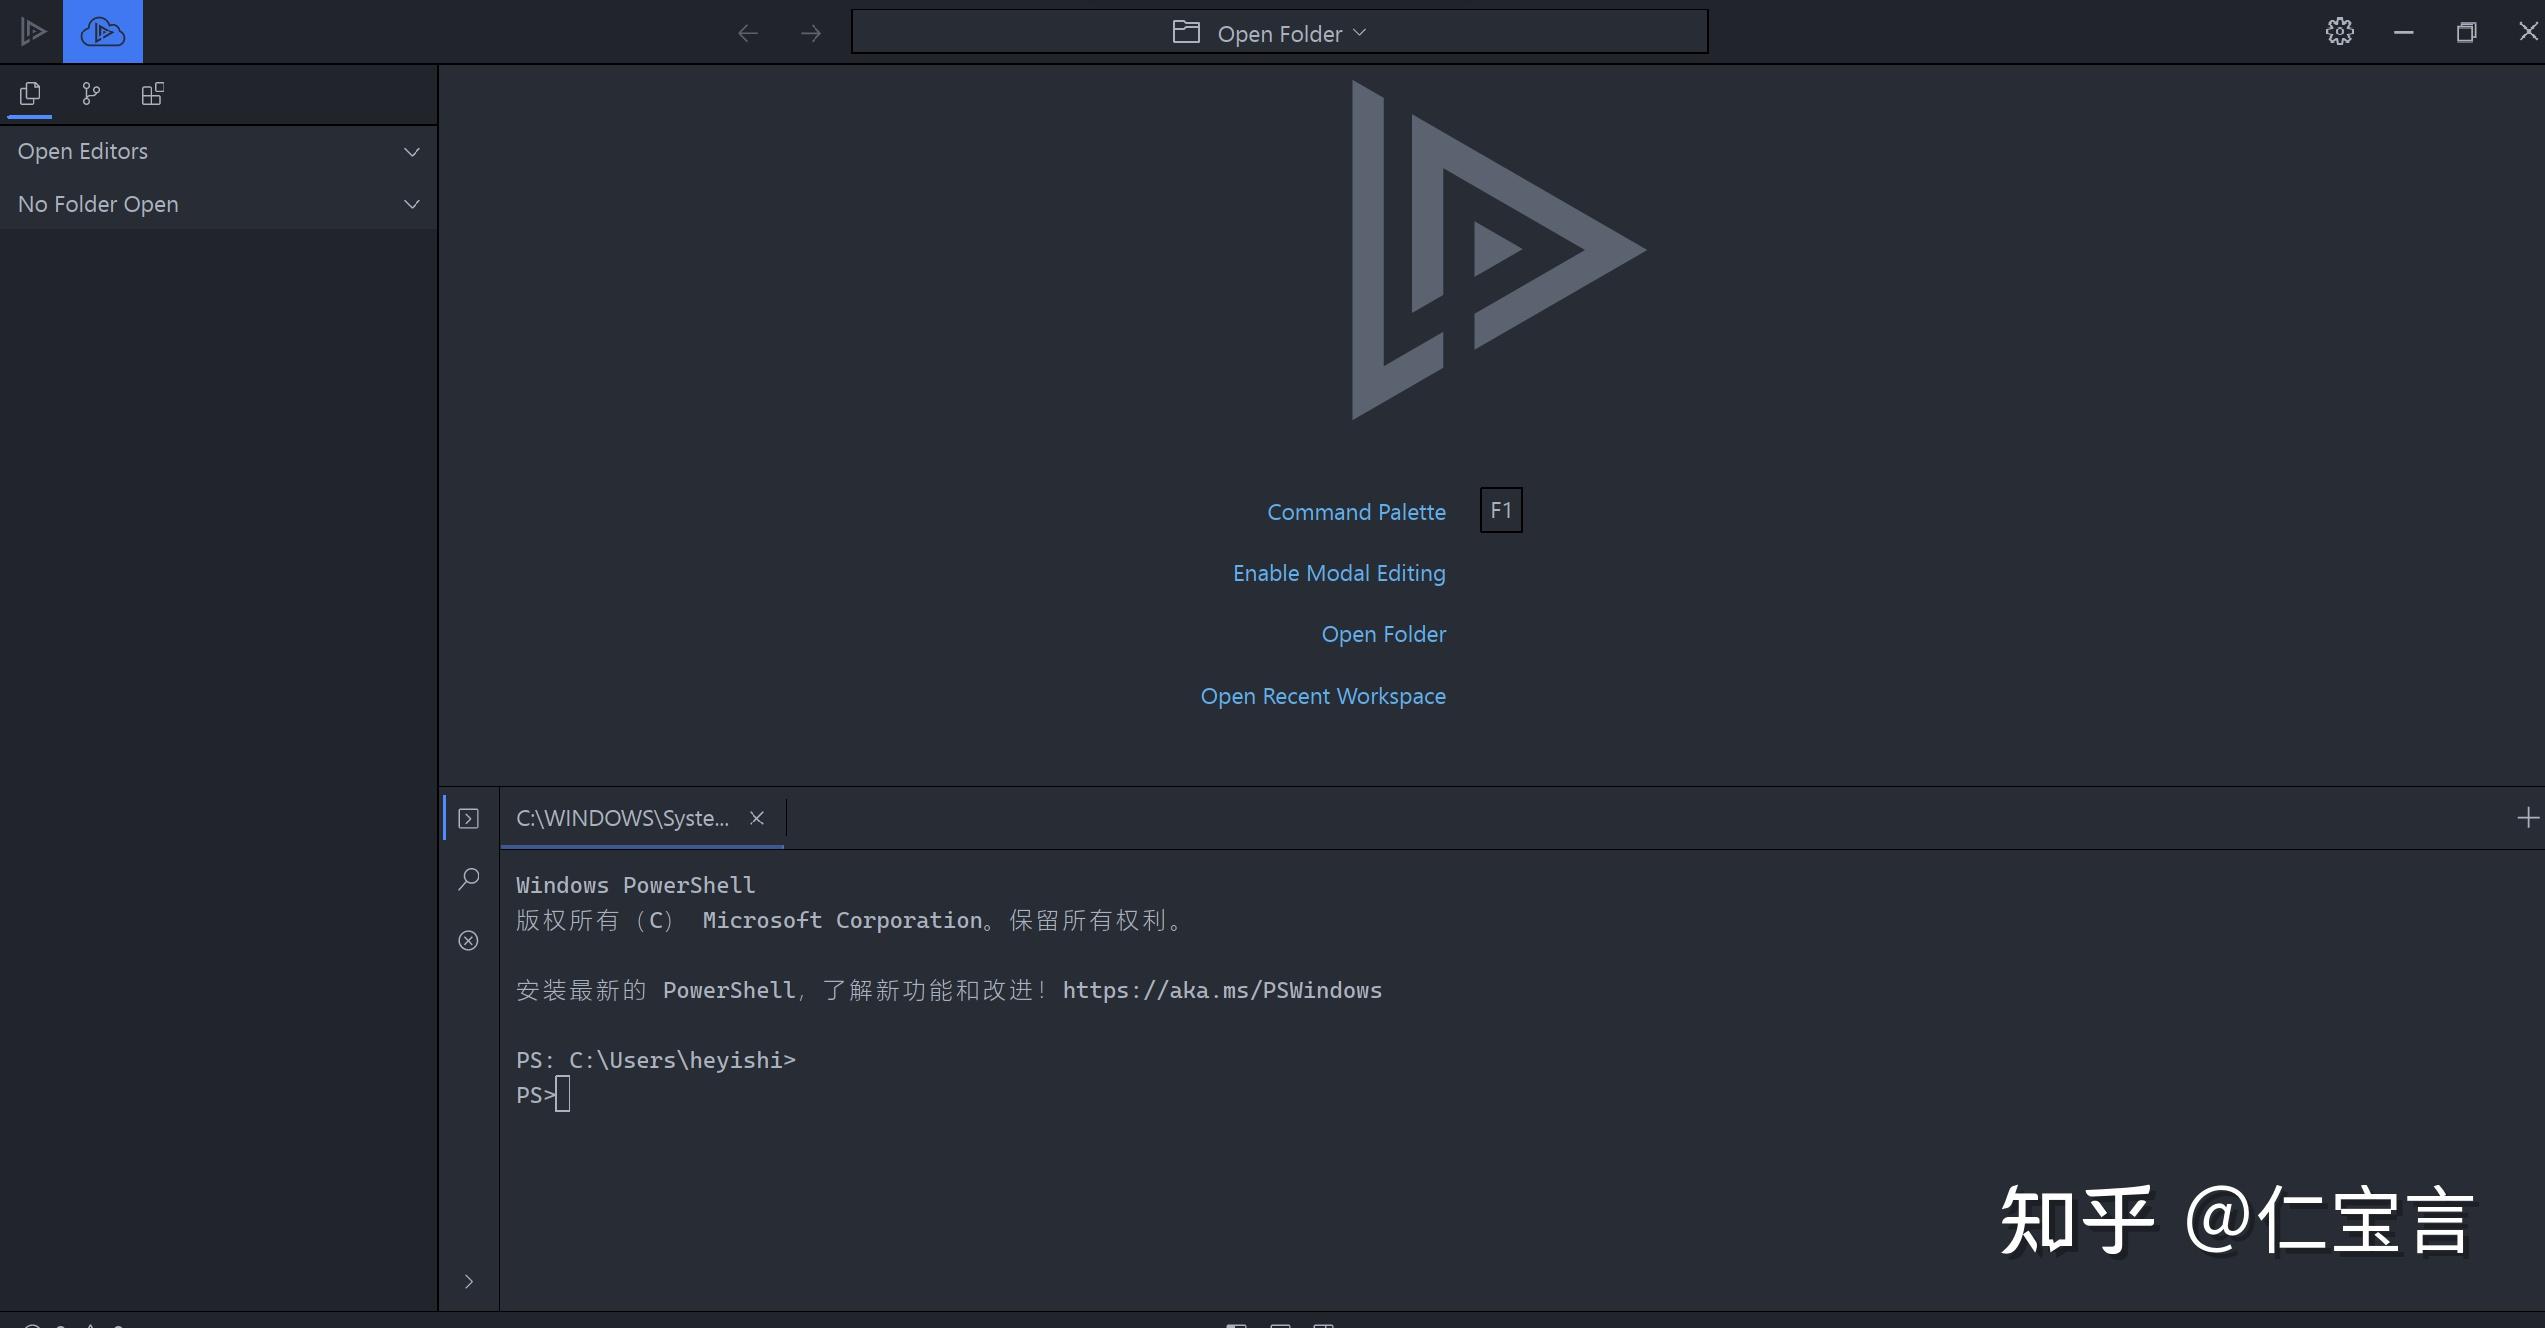
Task: Select the C:\WINDOWS\Syste... terminal tab
Action: coord(622,819)
